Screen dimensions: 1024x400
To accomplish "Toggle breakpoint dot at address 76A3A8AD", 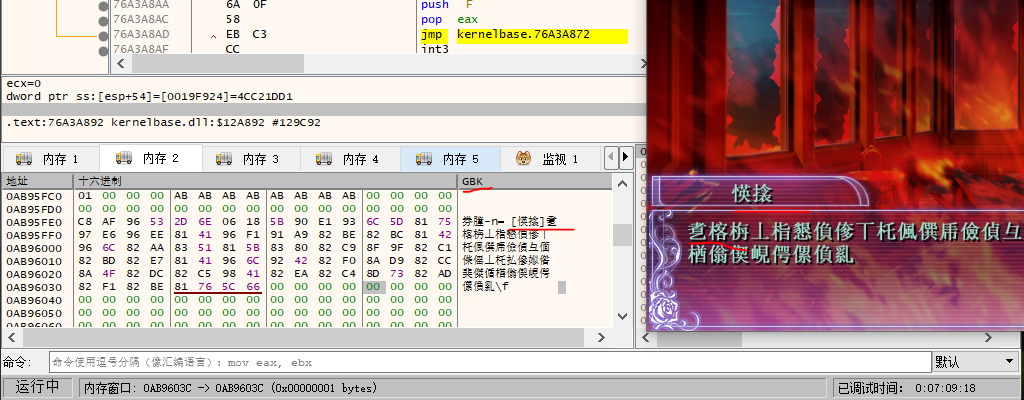I will [x=104, y=34].
